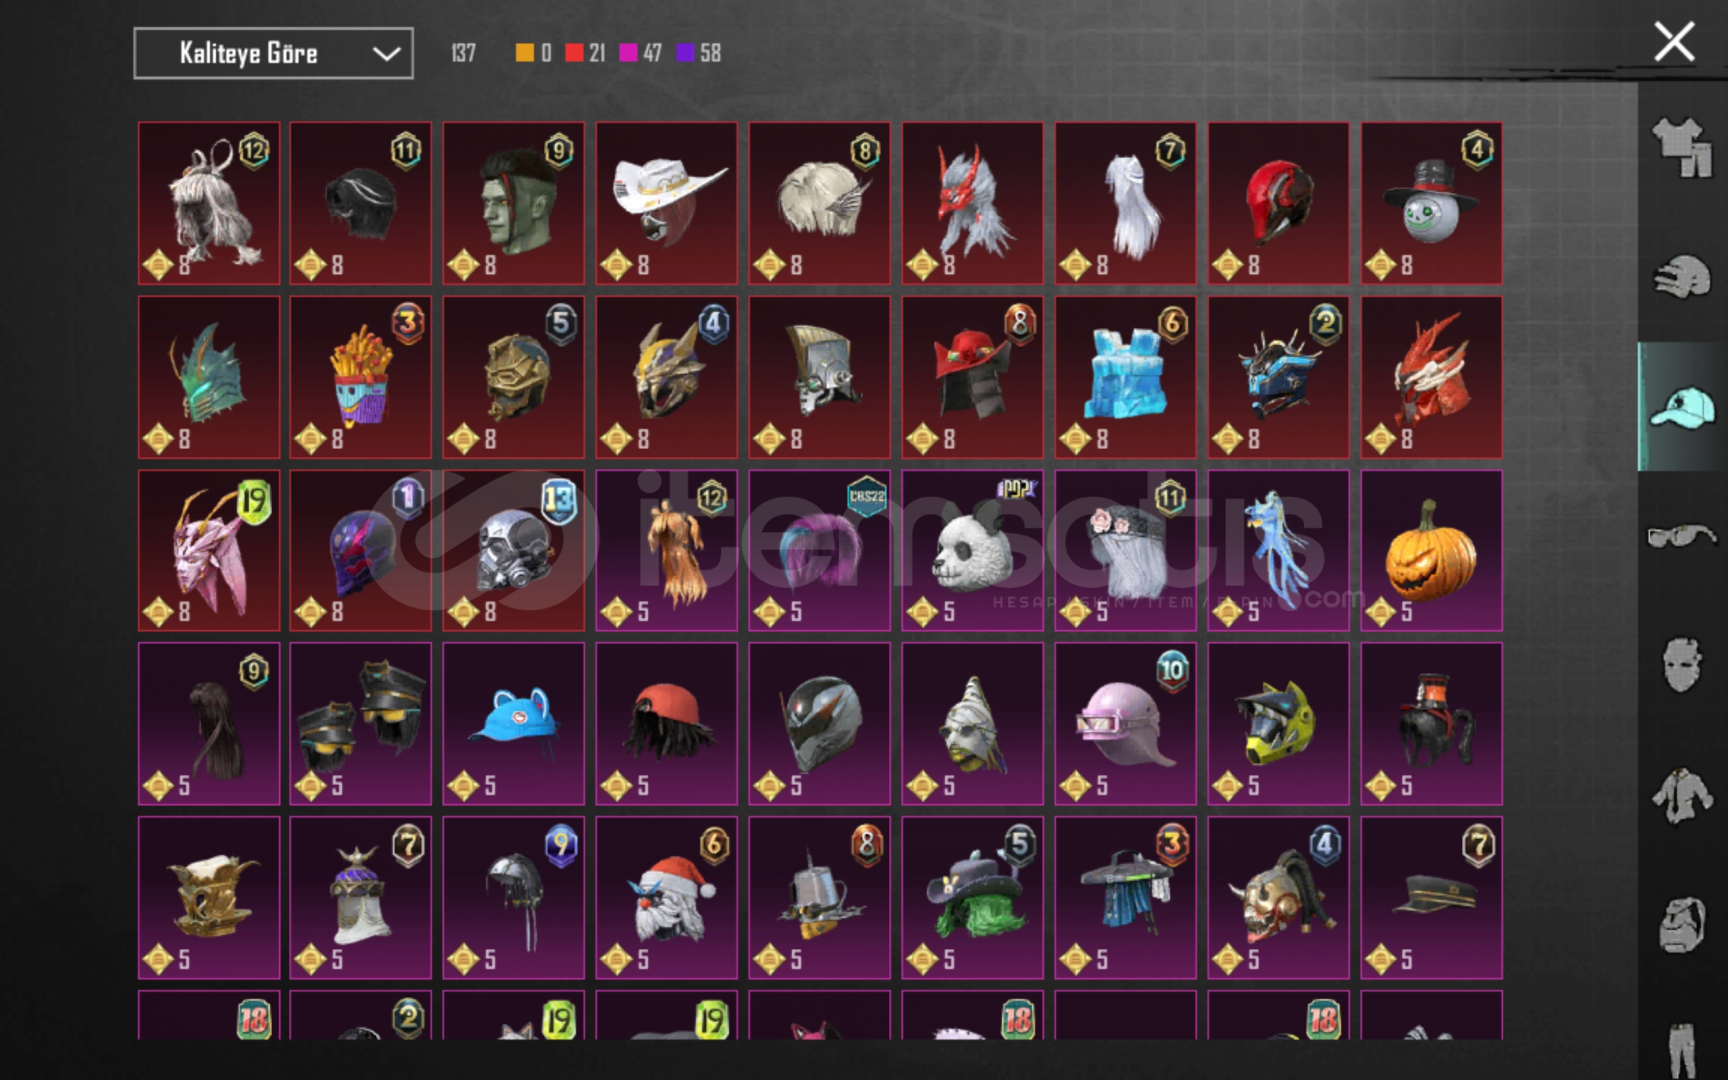Select the panda head item
The height and width of the screenshot is (1080, 1728).
coord(972,551)
